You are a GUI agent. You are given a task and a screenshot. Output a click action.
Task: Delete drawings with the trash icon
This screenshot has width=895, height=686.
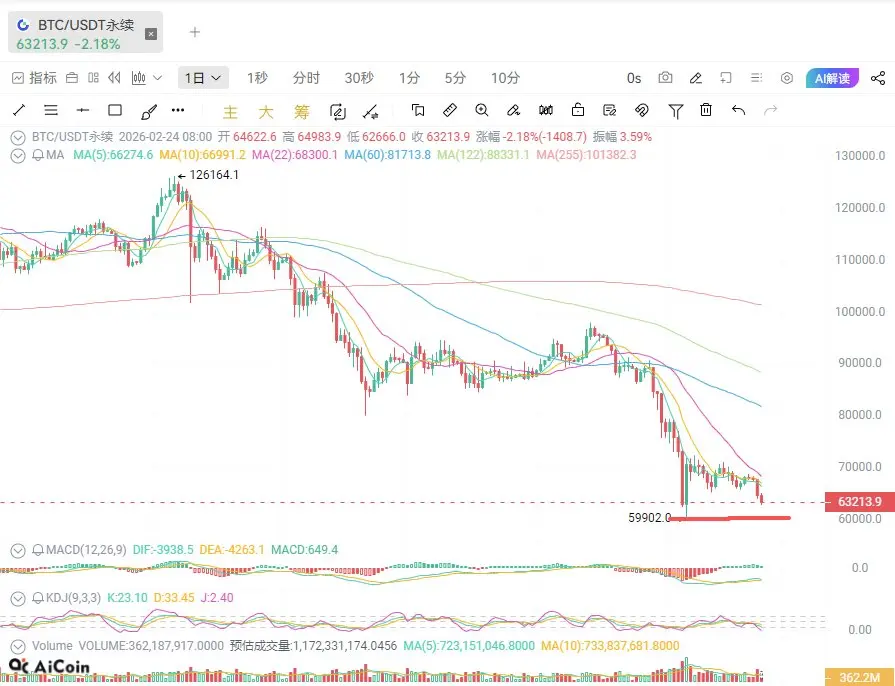706,110
